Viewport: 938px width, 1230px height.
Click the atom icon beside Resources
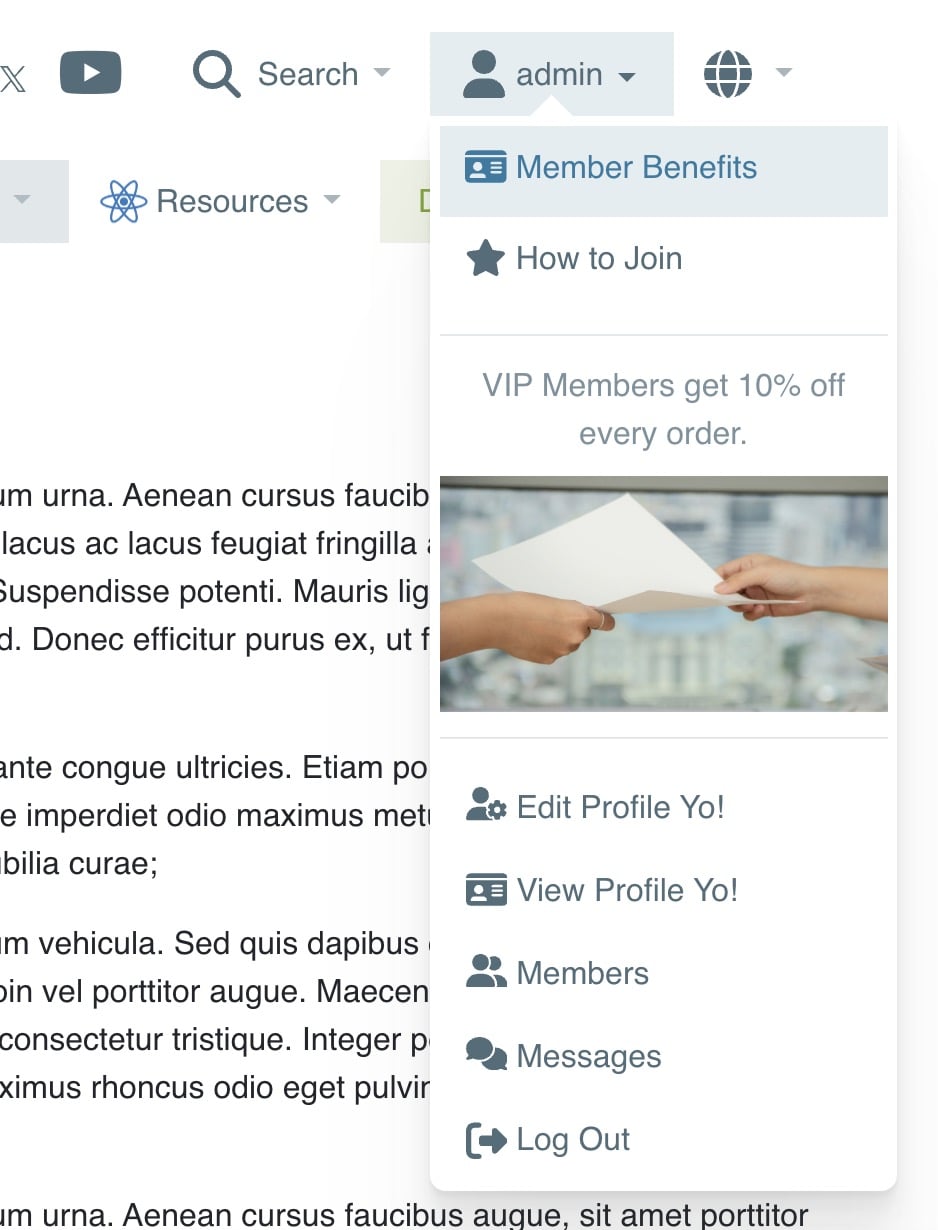[x=123, y=201]
